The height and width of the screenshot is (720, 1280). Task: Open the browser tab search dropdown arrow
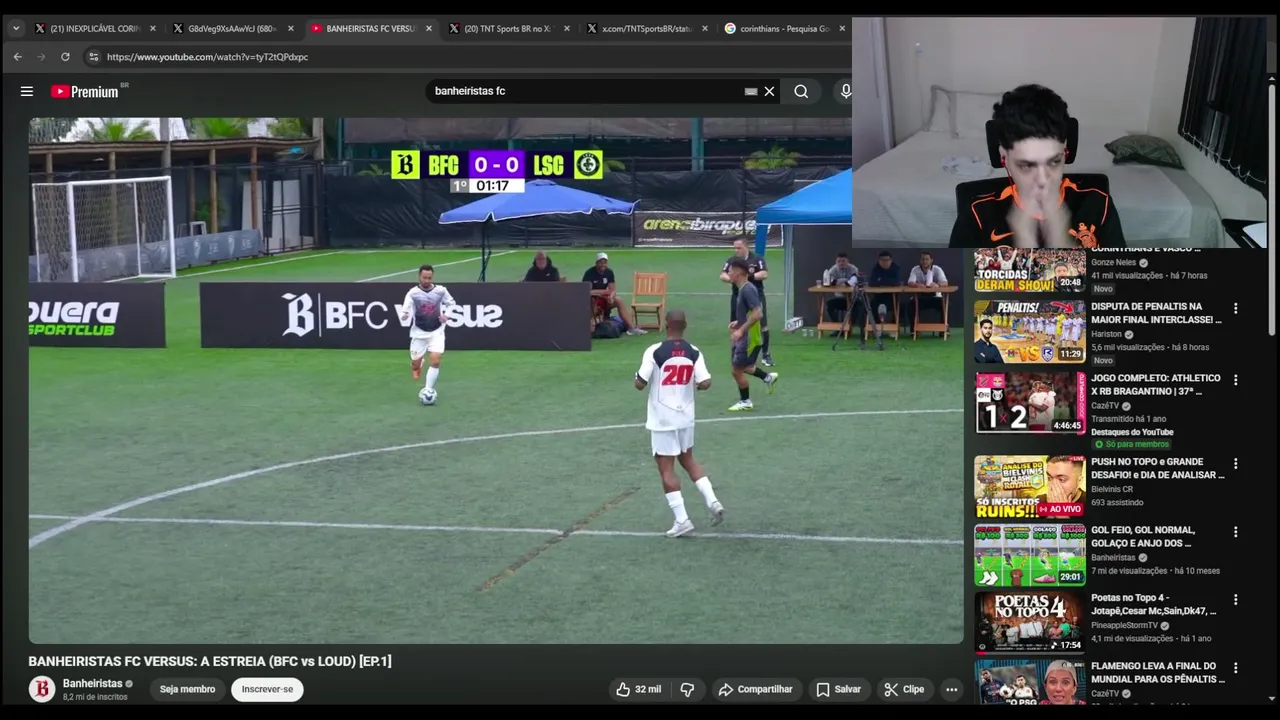click(16, 28)
